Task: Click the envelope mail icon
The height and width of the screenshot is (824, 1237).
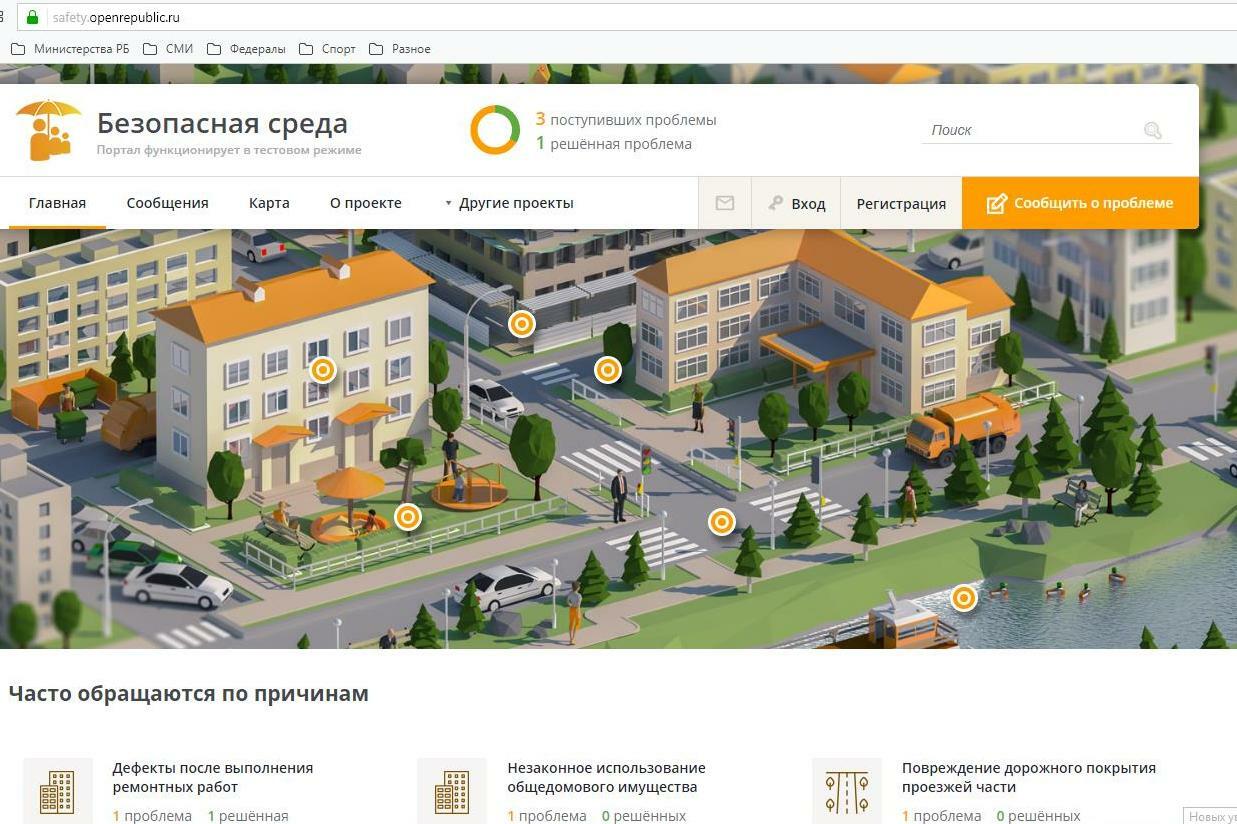Action: [x=725, y=203]
